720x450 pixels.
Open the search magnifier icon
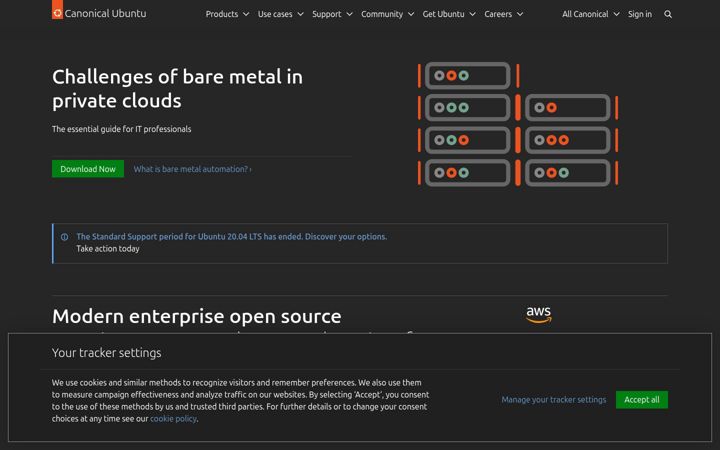pyautogui.click(x=668, y=14)
